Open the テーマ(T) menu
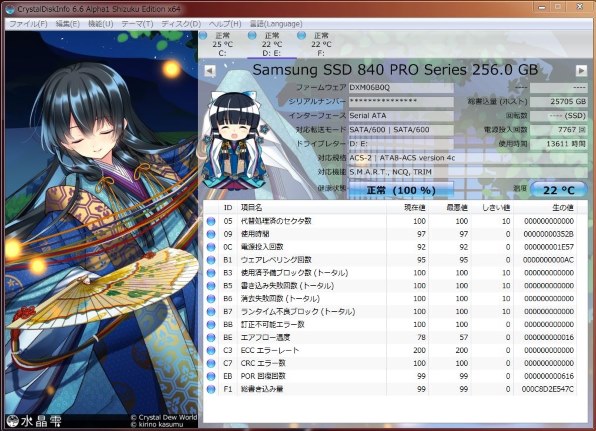The width and height of the screenshot is (596, 431). tap(137, 24)
